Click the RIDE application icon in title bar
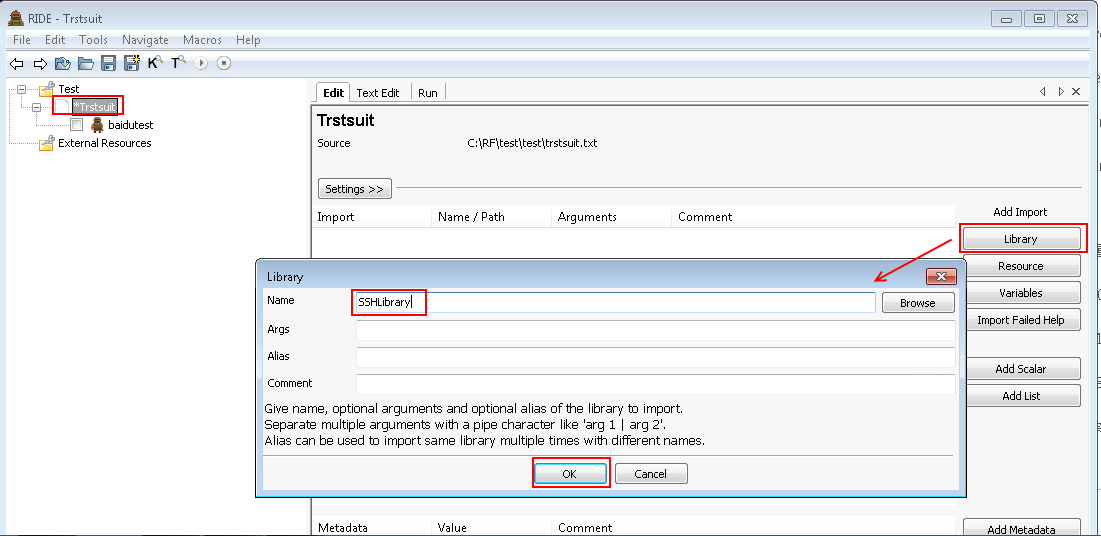 tap(16, 18)
